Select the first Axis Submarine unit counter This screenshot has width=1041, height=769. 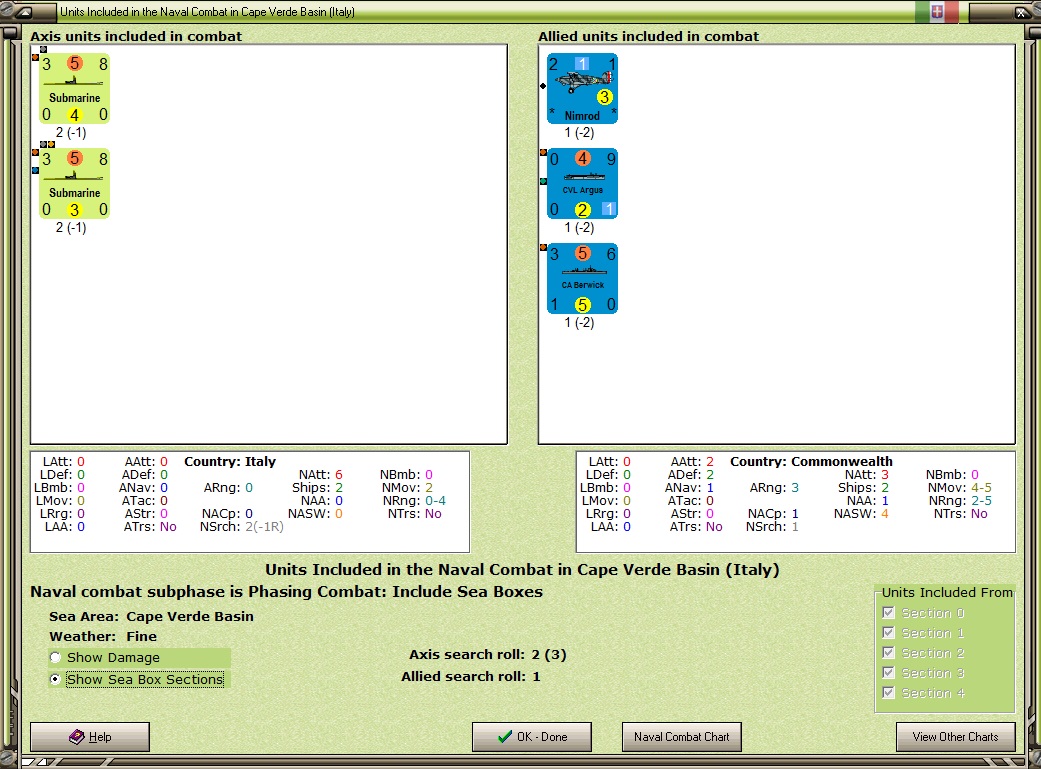click(74, 89)
